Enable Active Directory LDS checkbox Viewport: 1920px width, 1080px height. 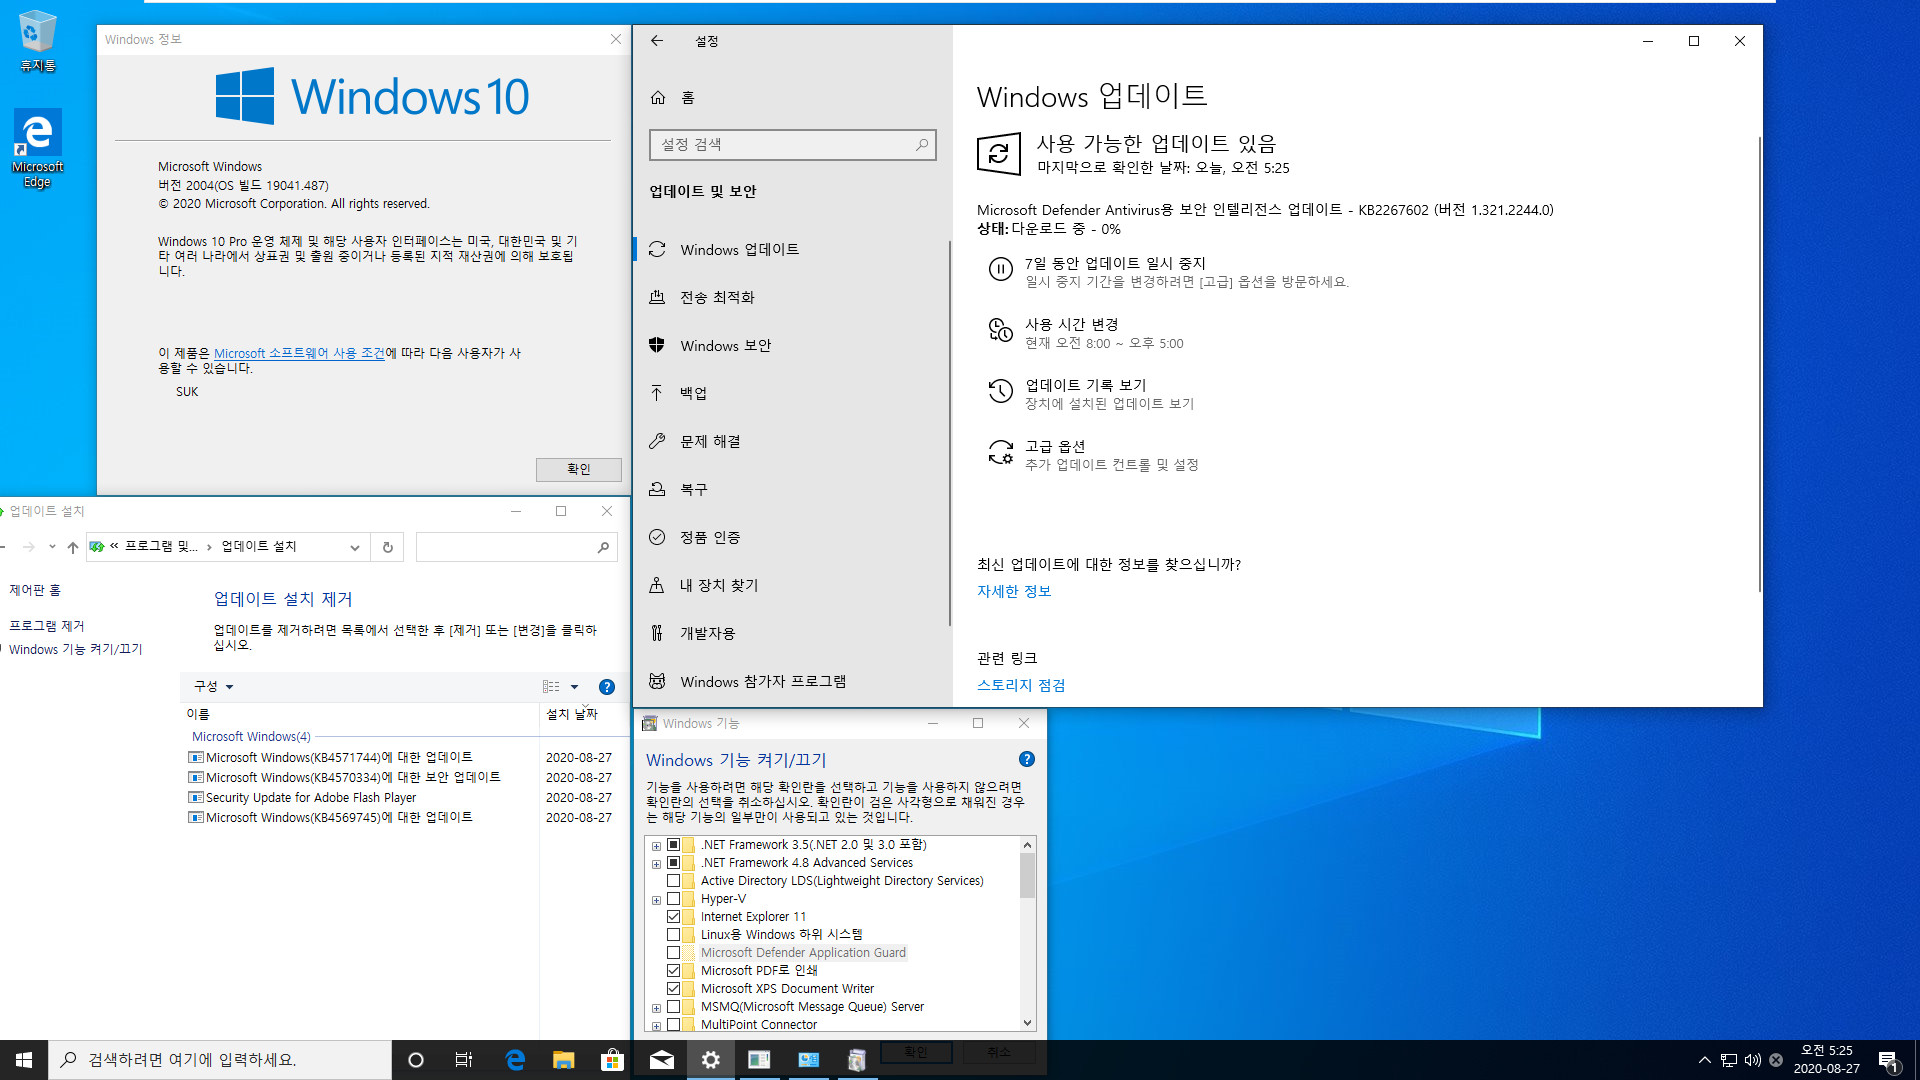[x=673, y=881]
